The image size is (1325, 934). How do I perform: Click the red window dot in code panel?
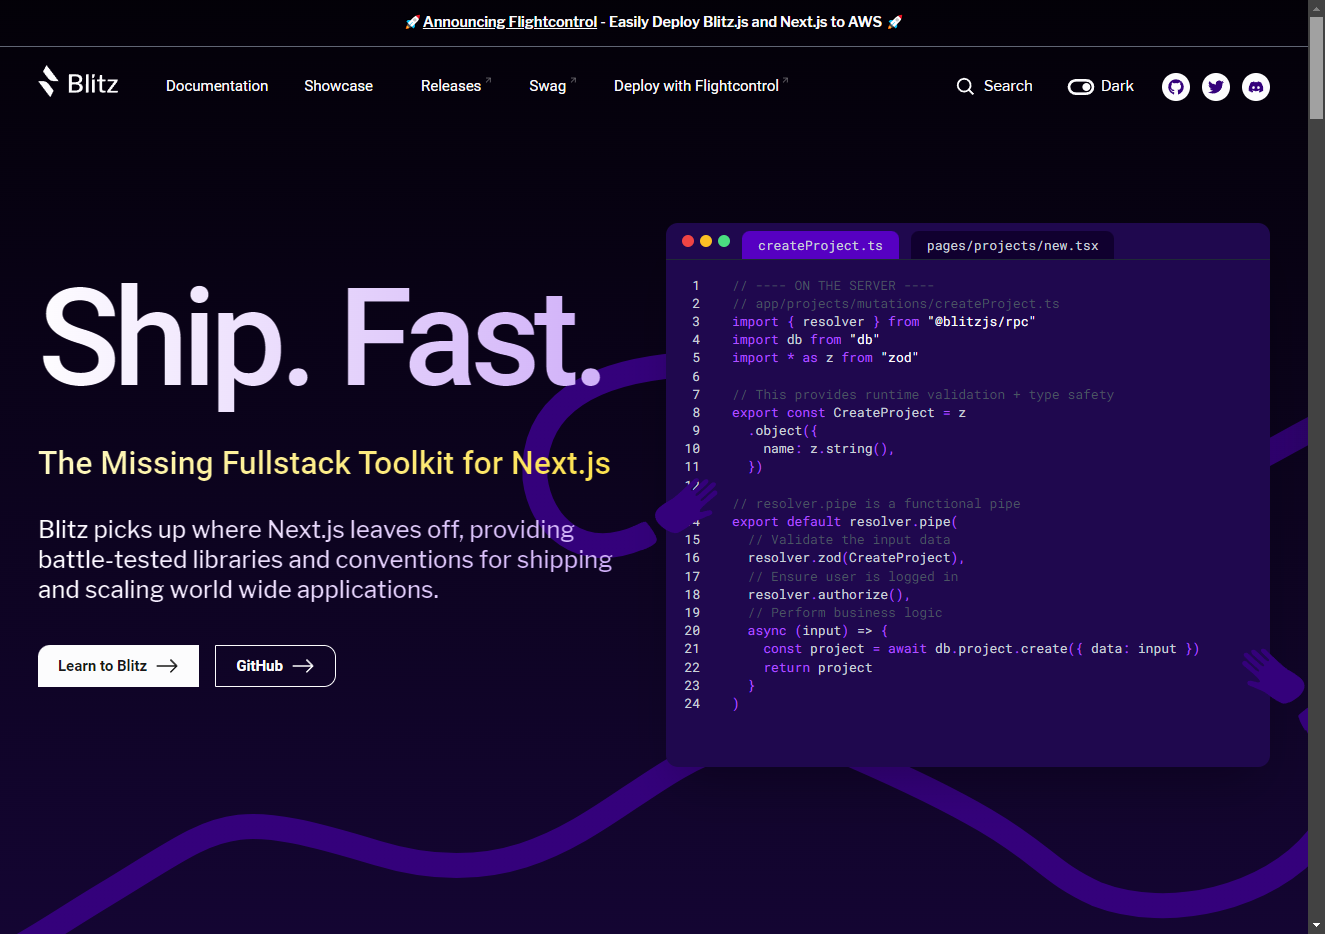click(x=688, y=241)
